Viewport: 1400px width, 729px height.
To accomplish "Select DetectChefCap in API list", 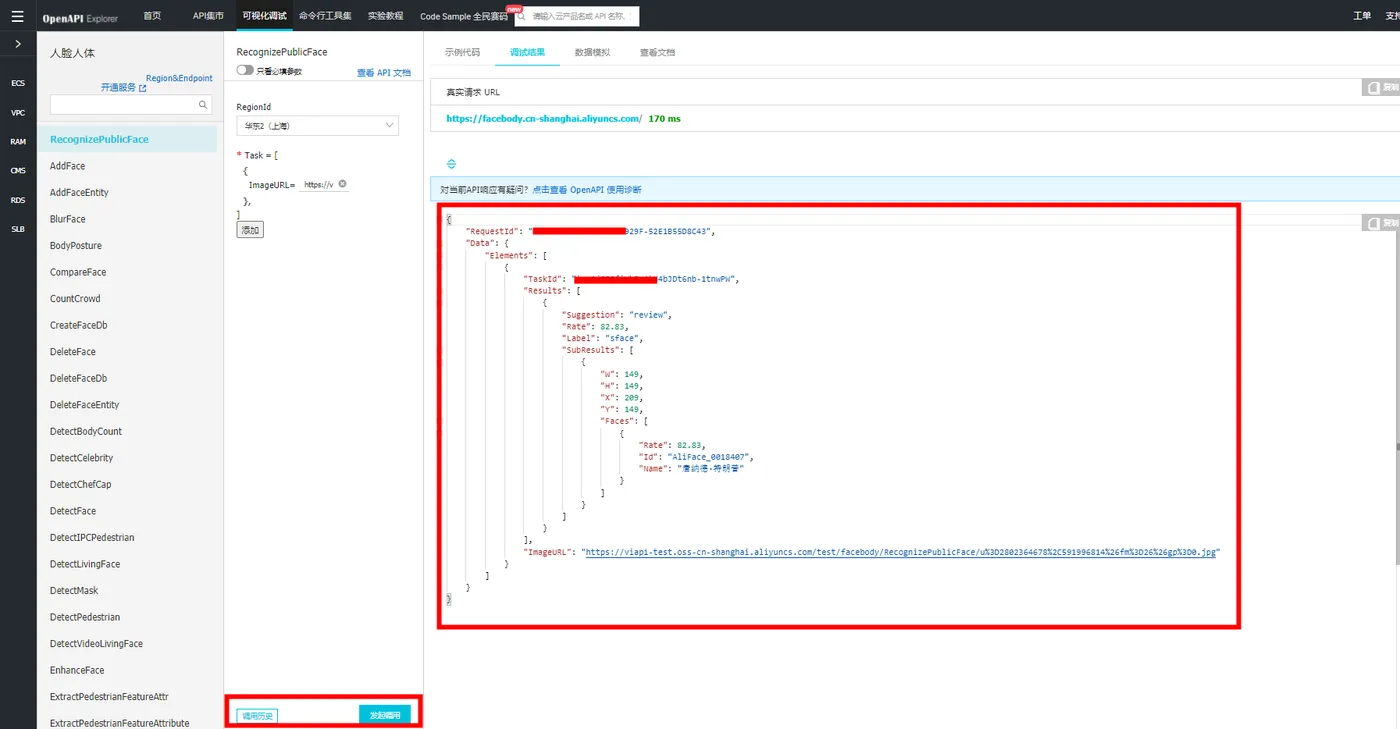I will coord(81,484).
